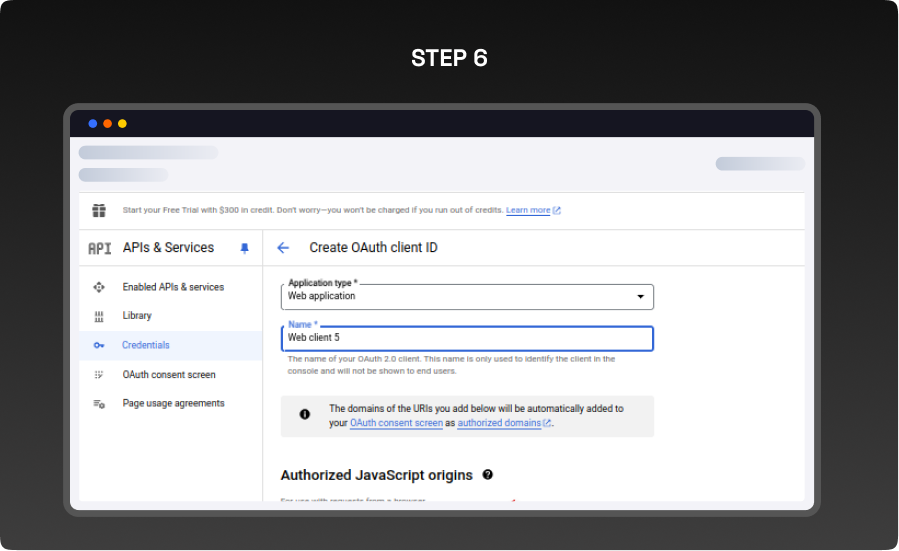Click the Library icon in sidebar
This screenshot has width=899, height=551.
point(99,316)
